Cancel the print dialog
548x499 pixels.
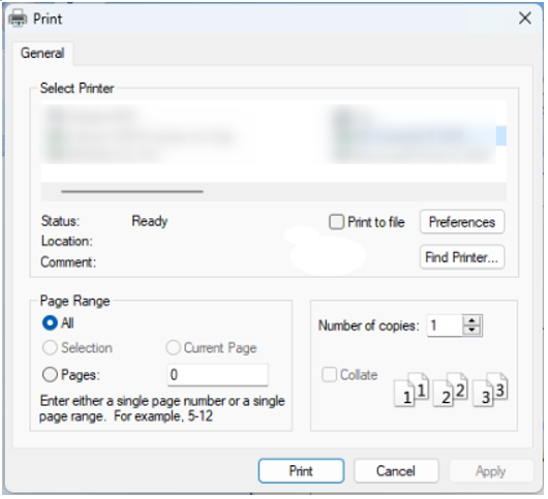click(396, 472)
